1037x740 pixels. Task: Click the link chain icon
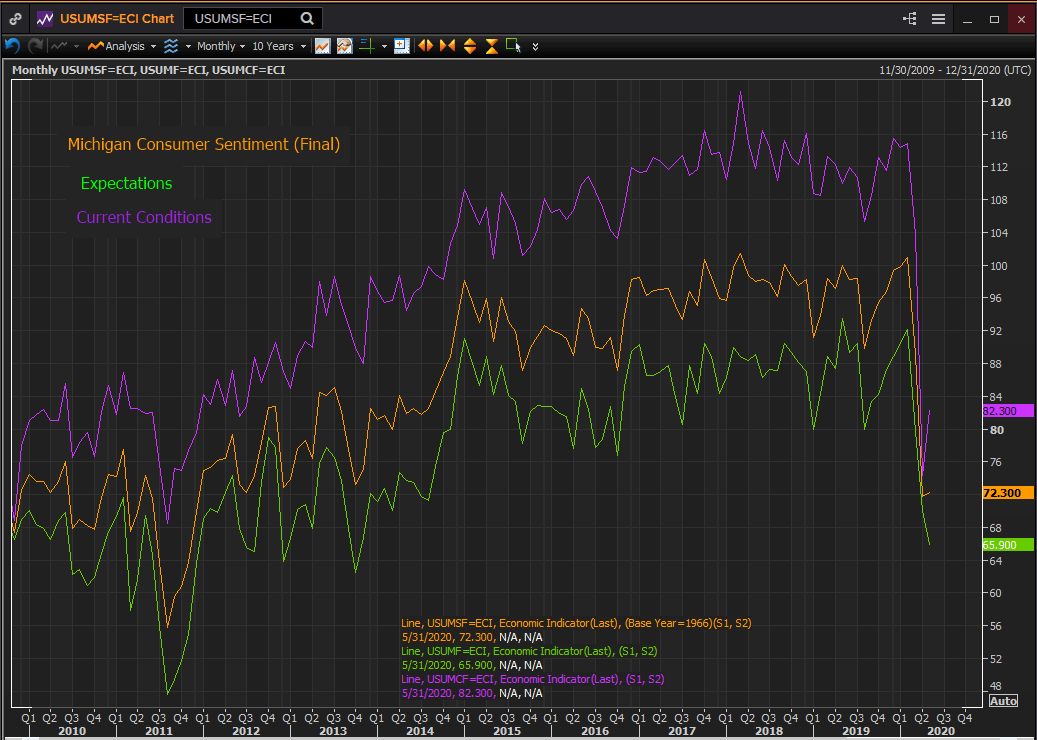tap(15, 18)
